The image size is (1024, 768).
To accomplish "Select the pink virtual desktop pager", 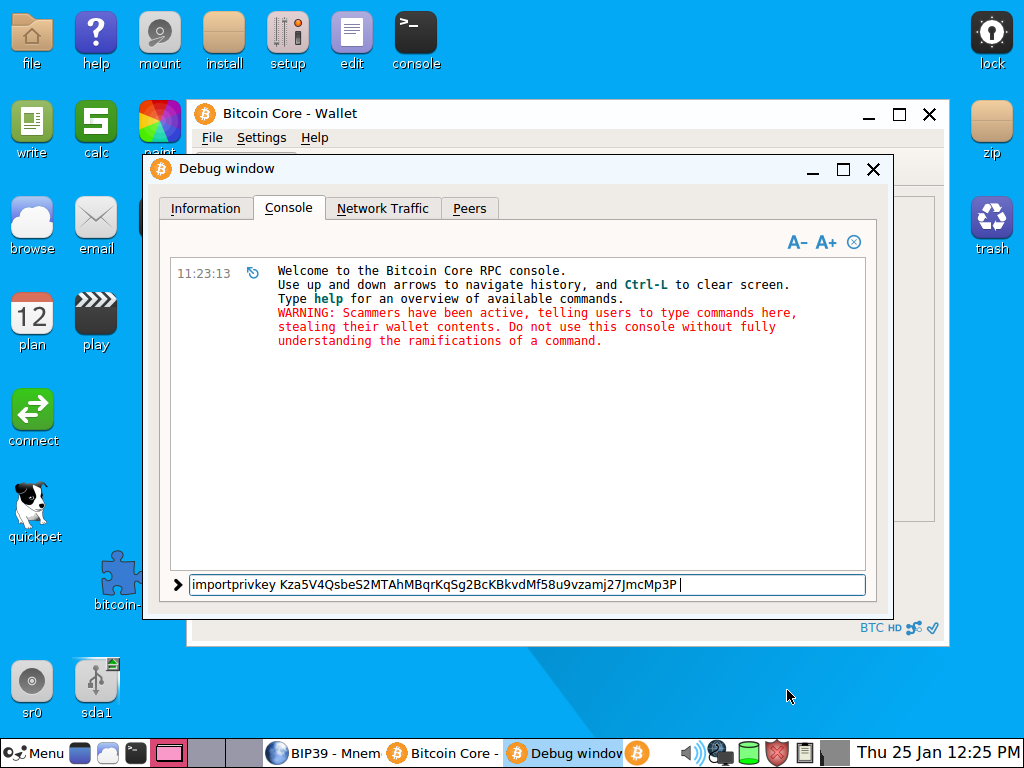I will 169,753.
